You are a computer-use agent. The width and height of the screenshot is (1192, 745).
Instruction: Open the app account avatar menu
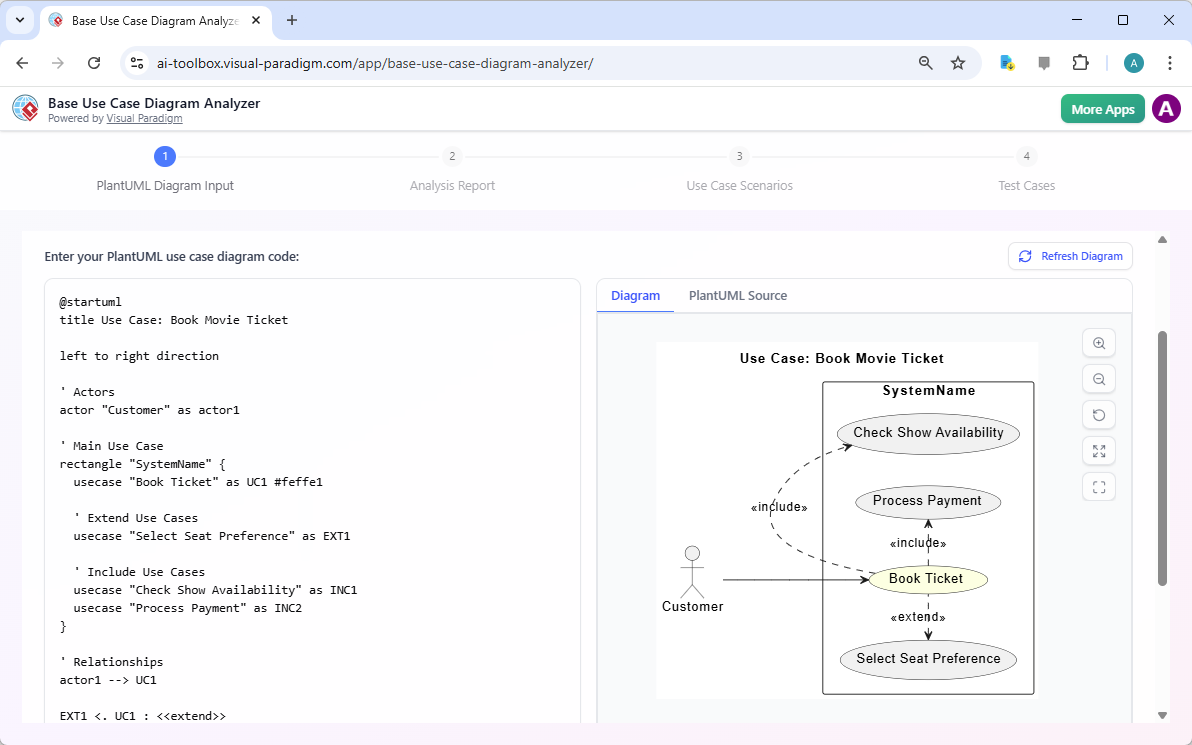[x=1166, y=108]
